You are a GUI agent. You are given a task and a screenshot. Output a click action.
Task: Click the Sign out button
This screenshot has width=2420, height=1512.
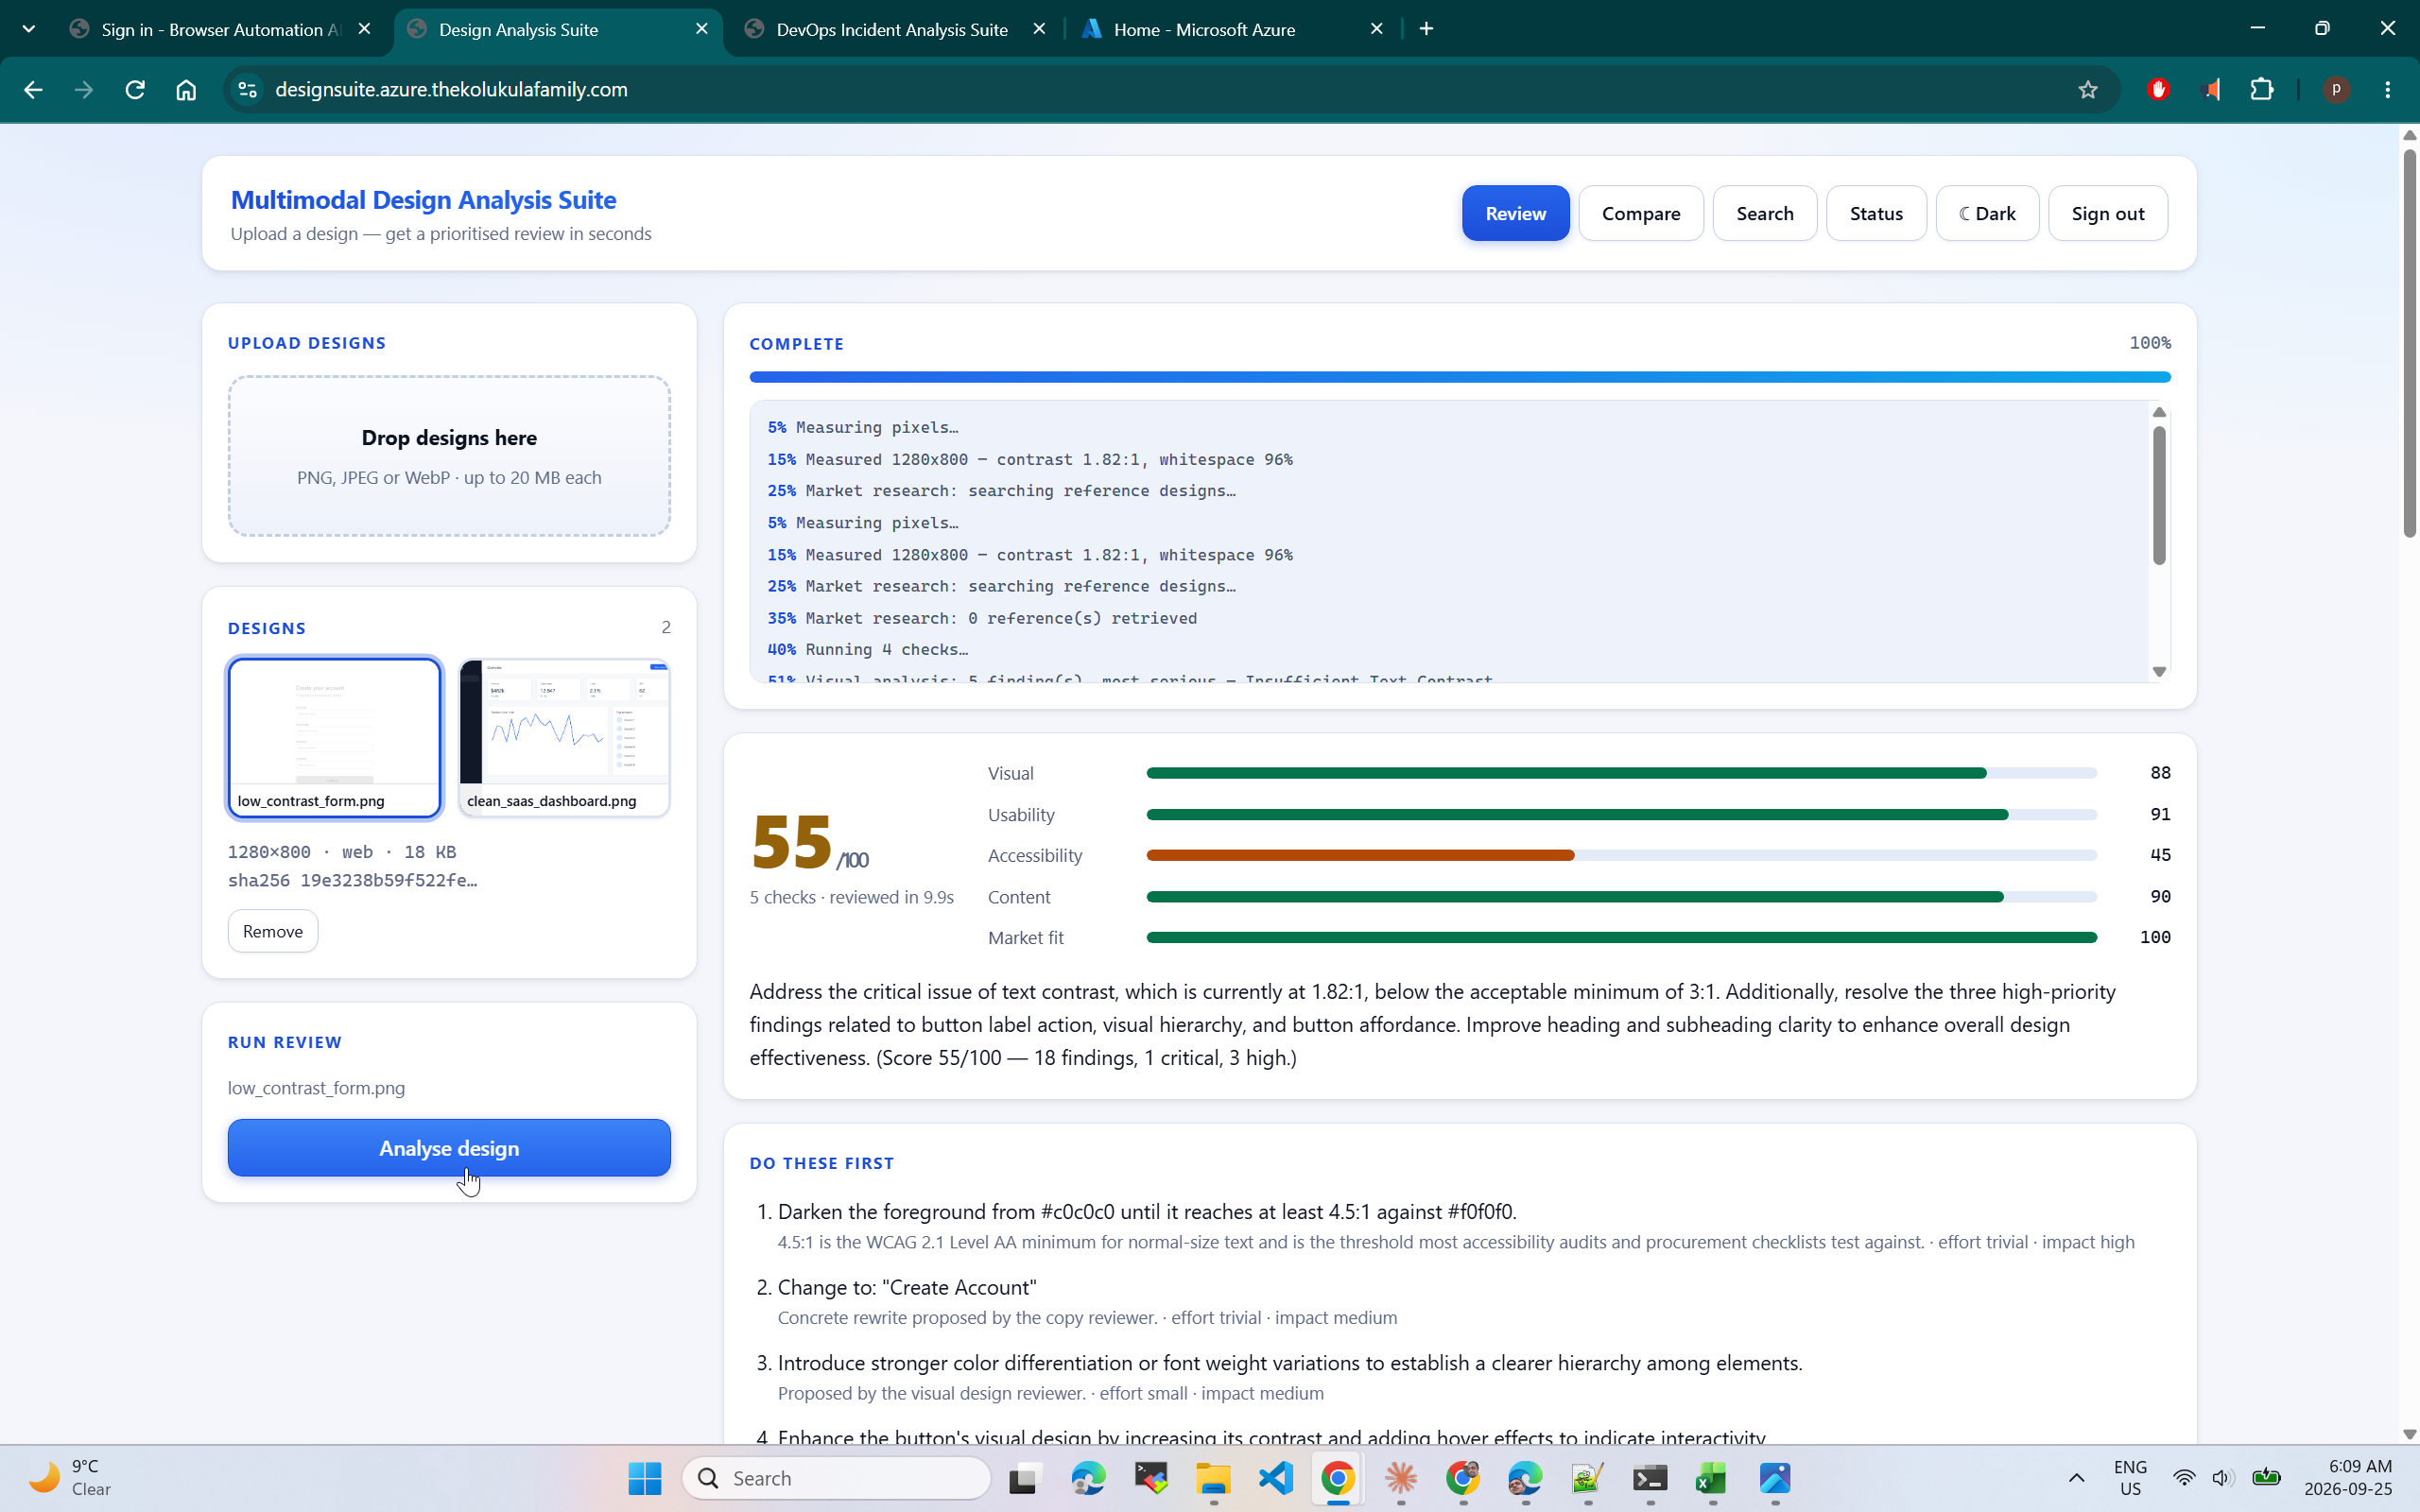tap(2107, 213)
